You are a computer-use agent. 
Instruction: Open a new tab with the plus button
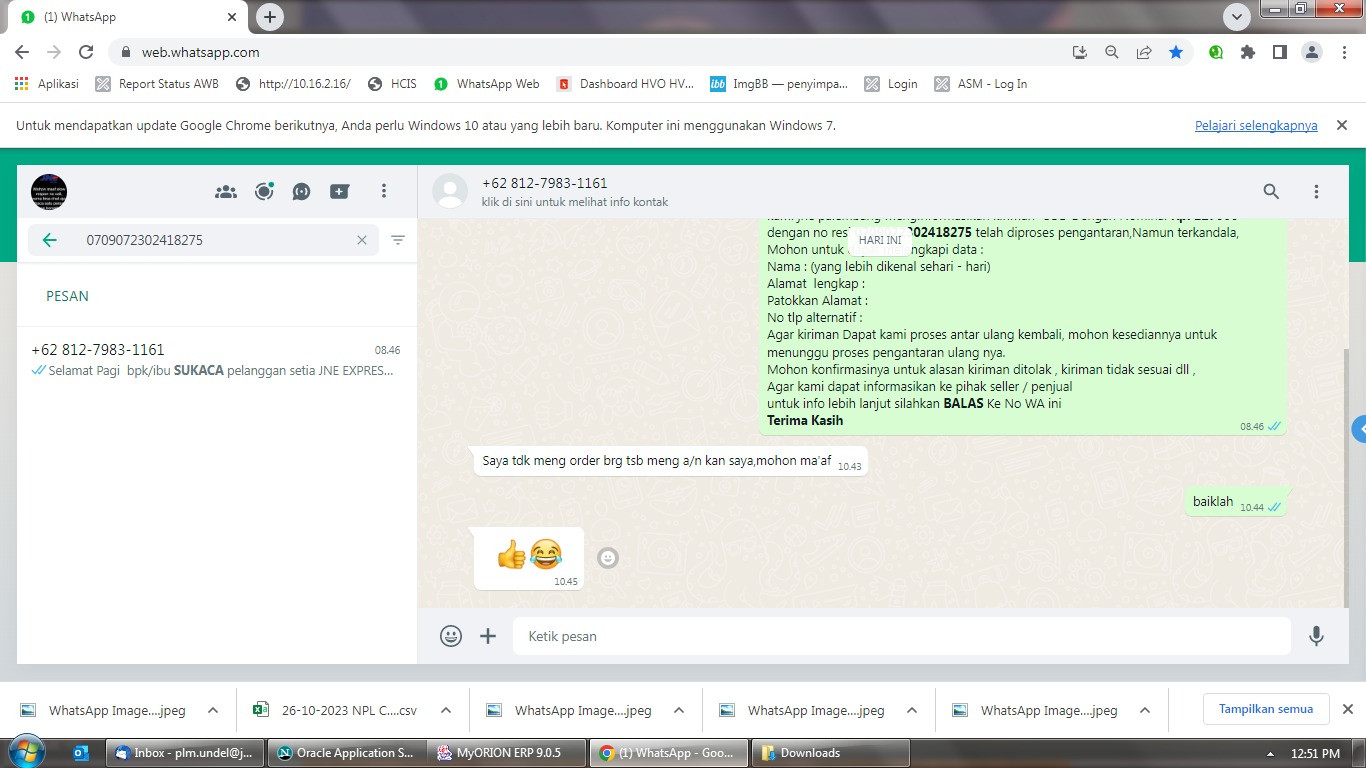click(270, 17)
